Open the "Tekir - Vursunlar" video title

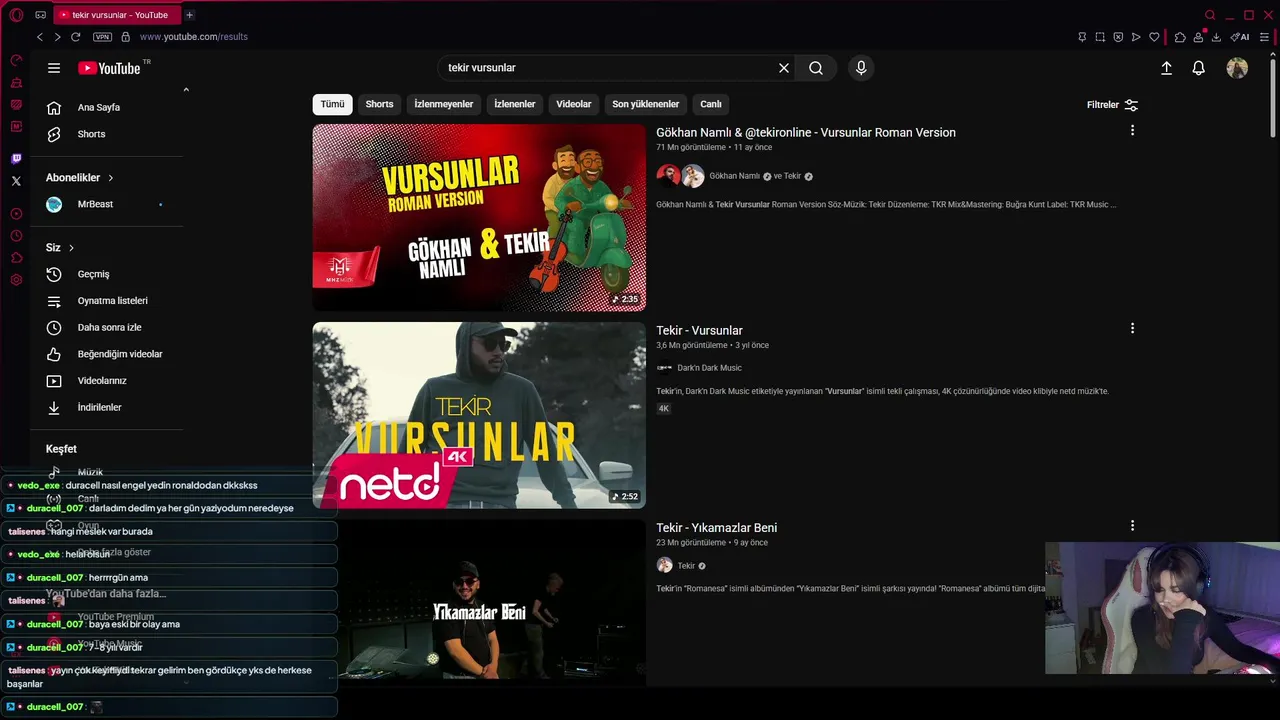tap(699, 330)
